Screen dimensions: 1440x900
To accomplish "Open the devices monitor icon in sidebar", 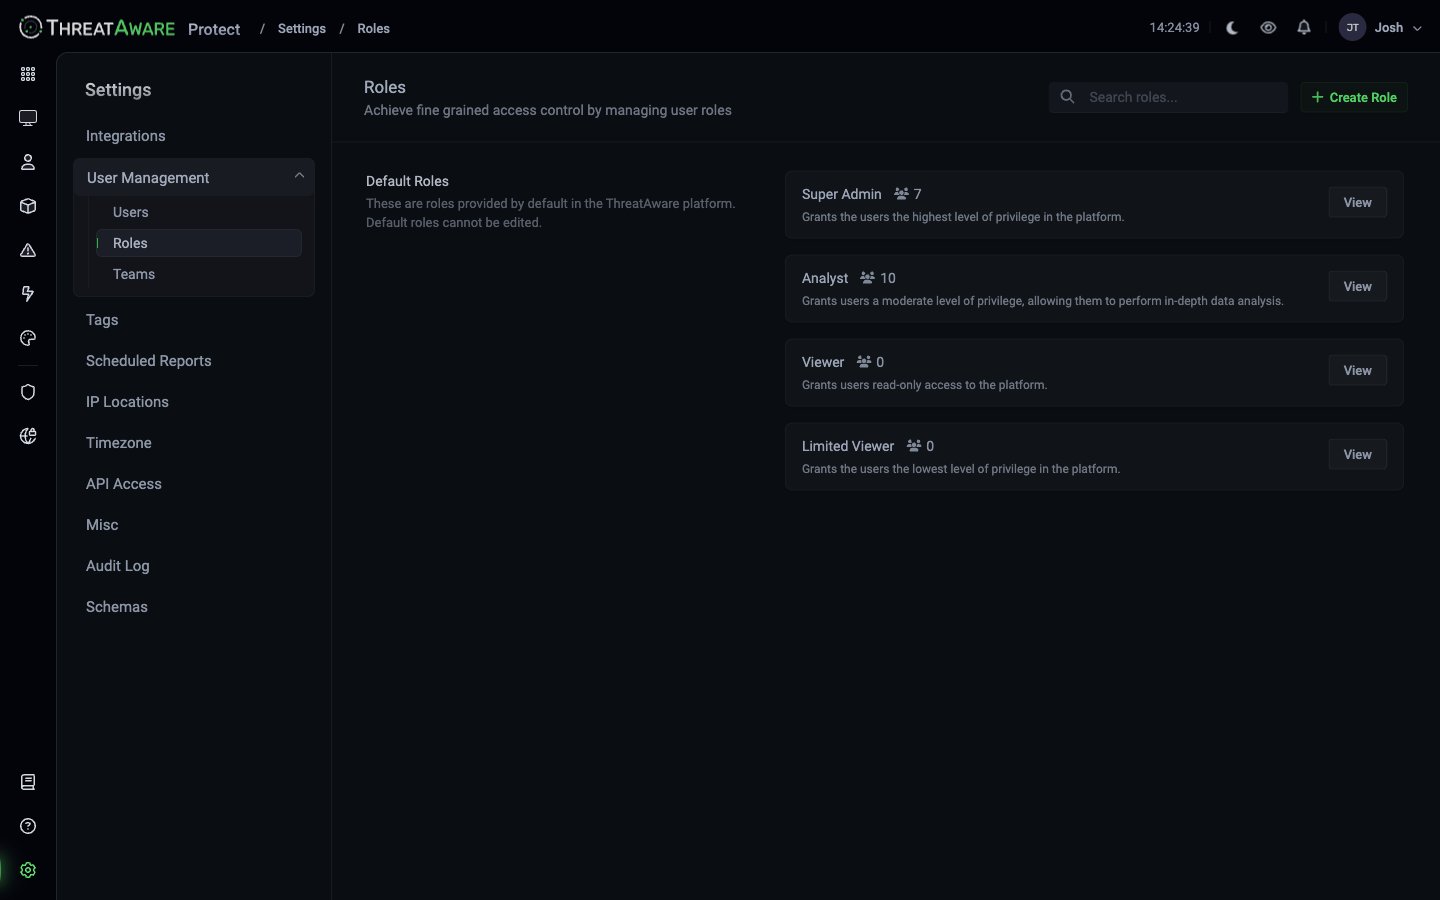I will 28,118.
